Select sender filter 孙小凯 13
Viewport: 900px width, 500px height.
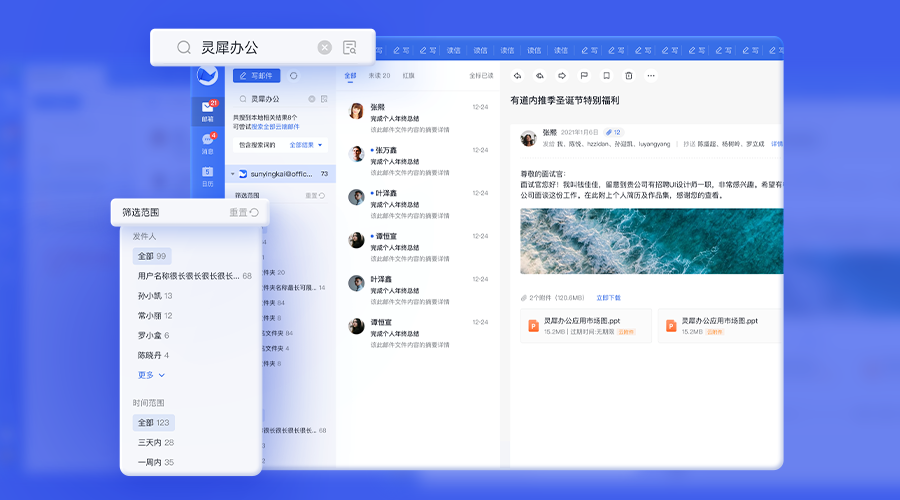click(155, 296)
